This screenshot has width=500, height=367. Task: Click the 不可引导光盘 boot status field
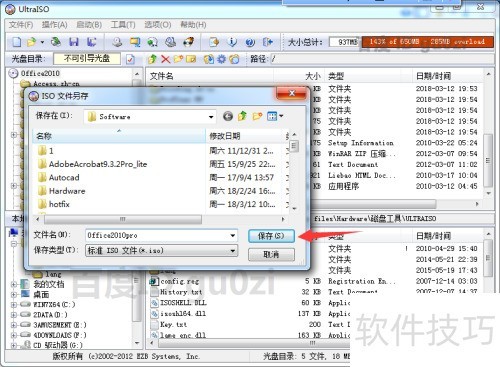87,59
